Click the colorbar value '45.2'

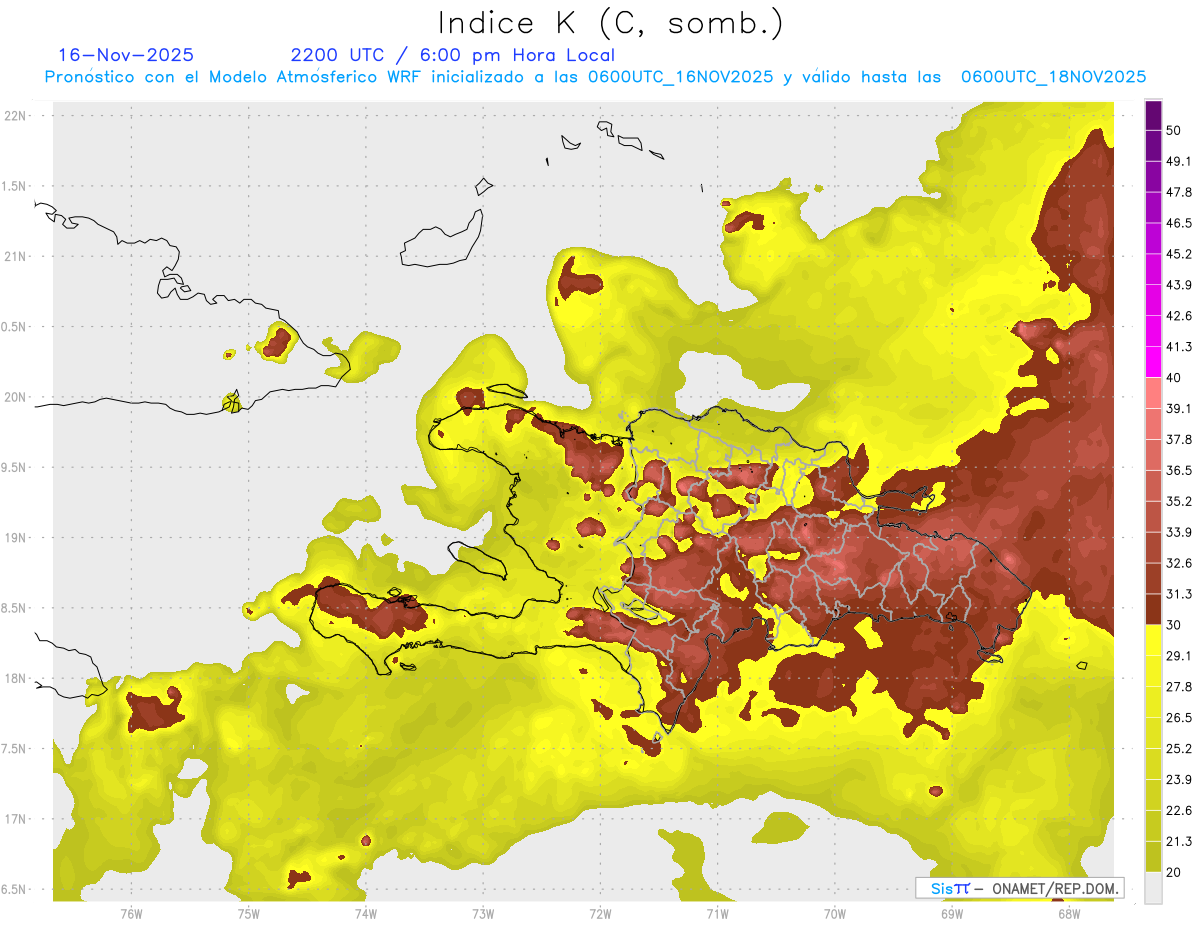point(1179,254)
